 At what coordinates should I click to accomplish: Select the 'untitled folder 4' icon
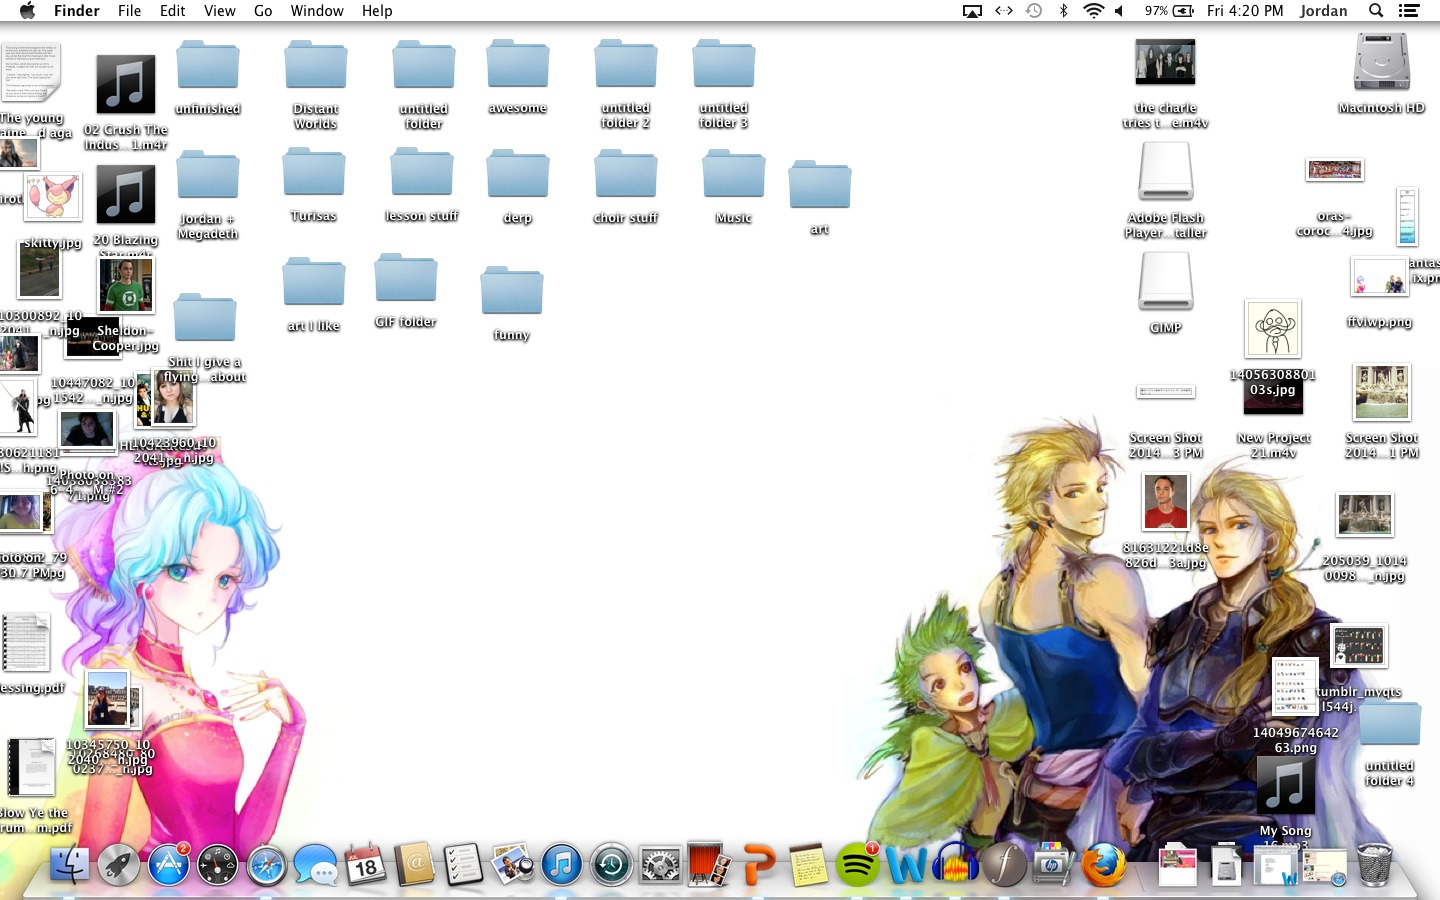(x=1390, y=724)
